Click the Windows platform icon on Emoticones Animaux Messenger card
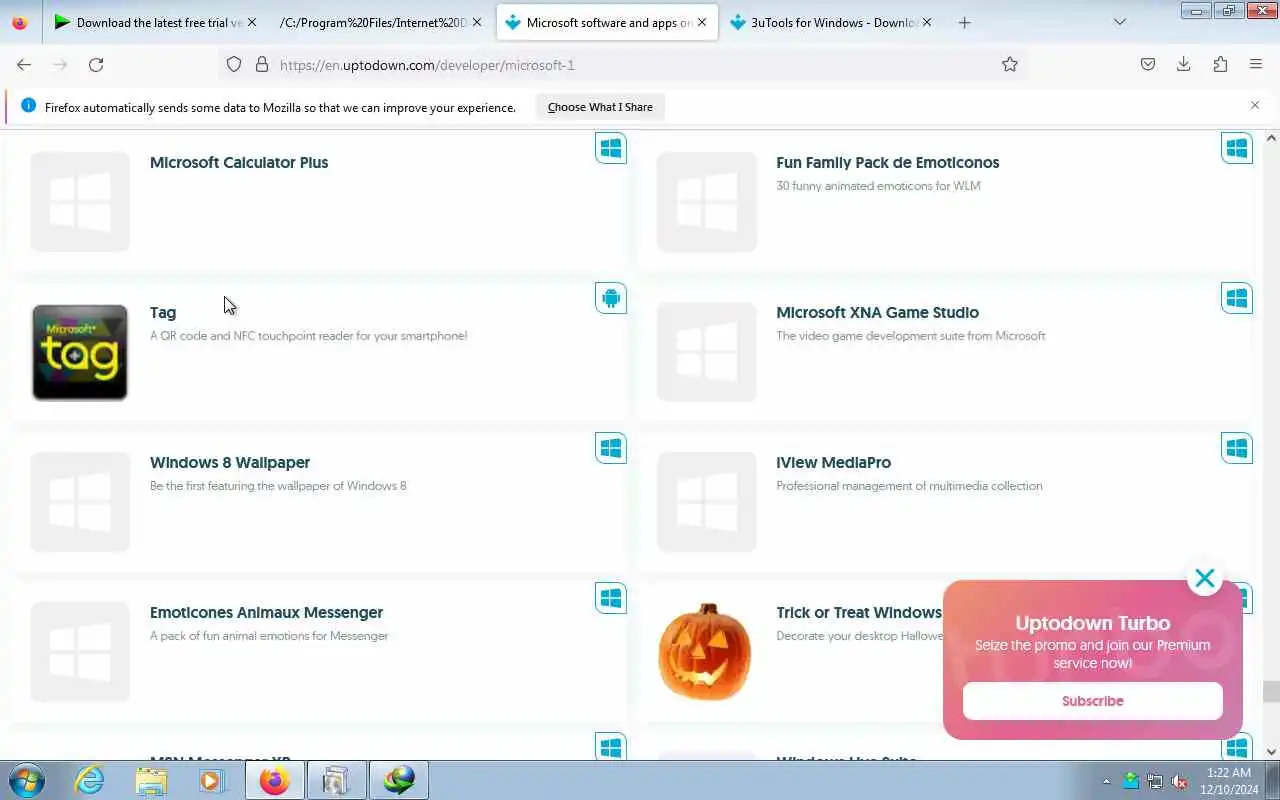 tap(611, 598)
